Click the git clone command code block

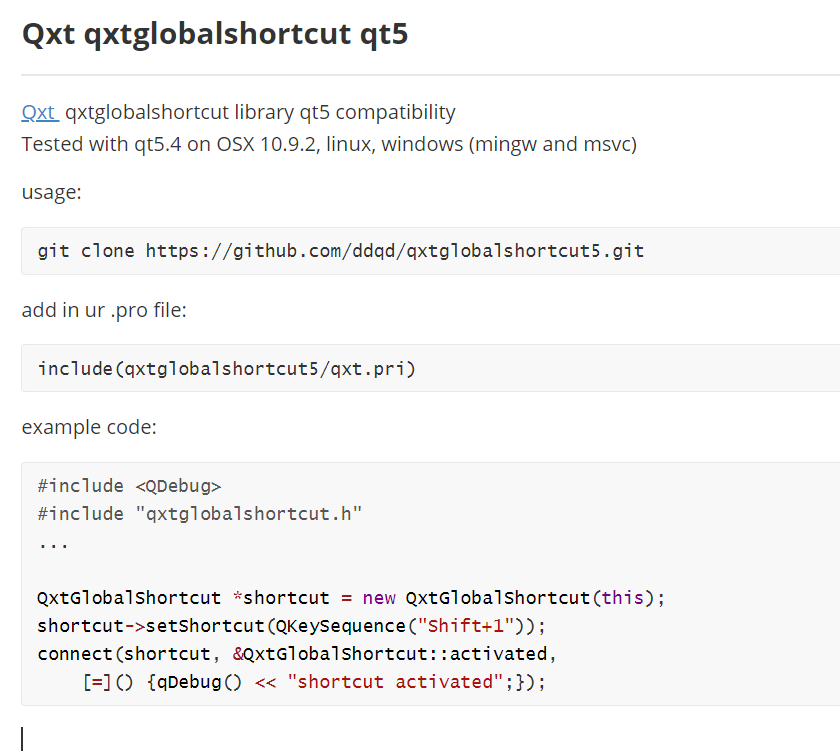pos(430,251)
